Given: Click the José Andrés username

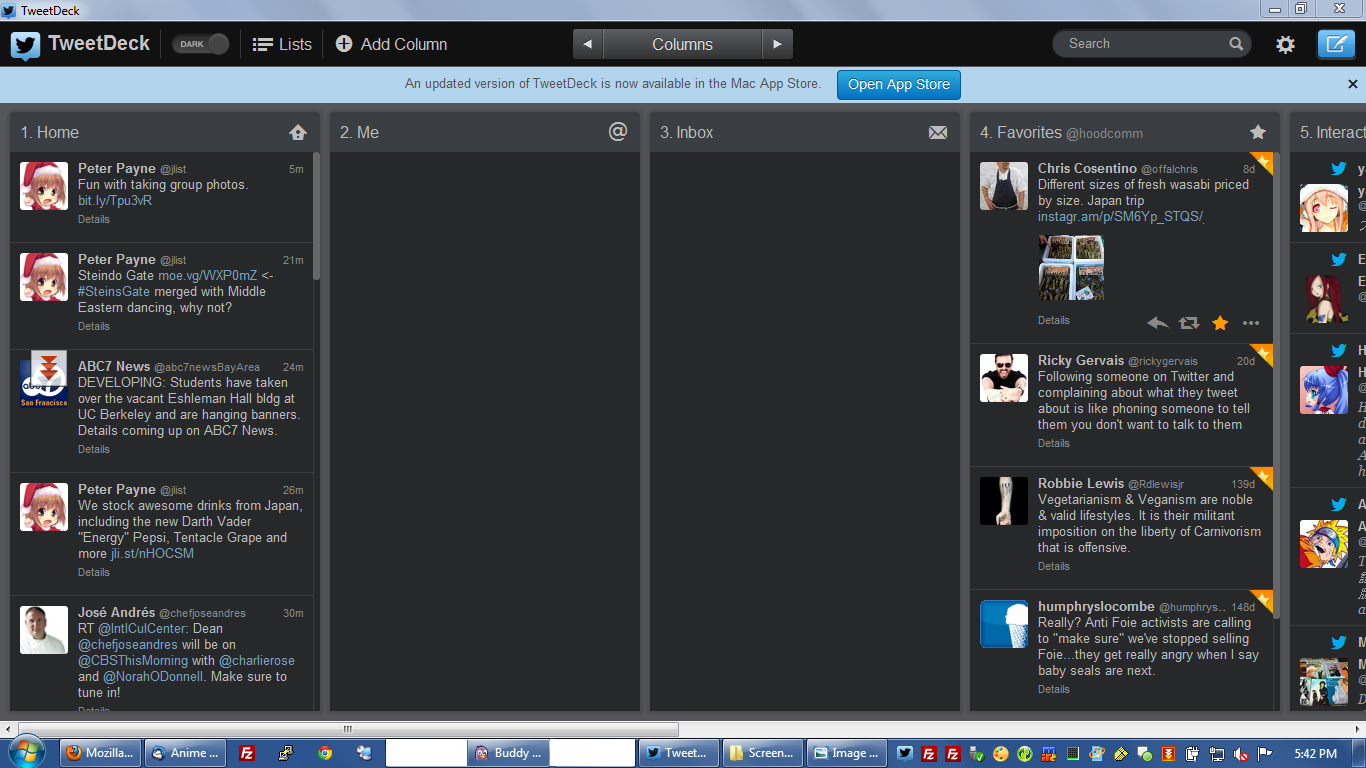Looking at the screenshot, I should point(116,612).
